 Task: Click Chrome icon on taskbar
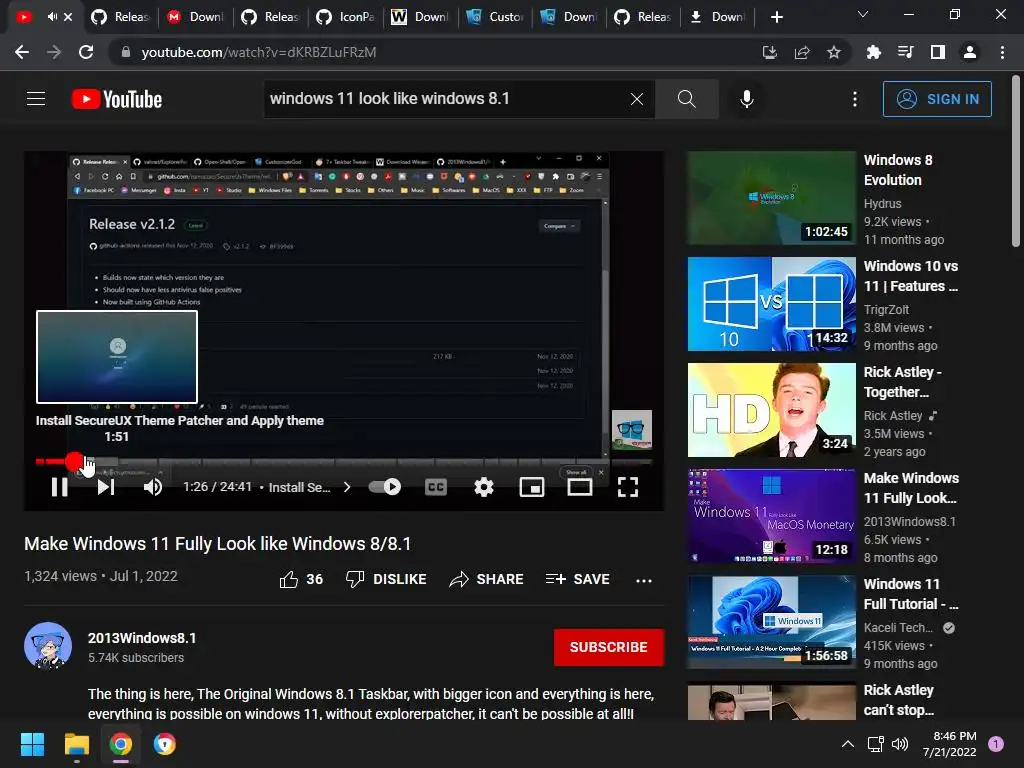pyautogui.click(x=121, y=744)
